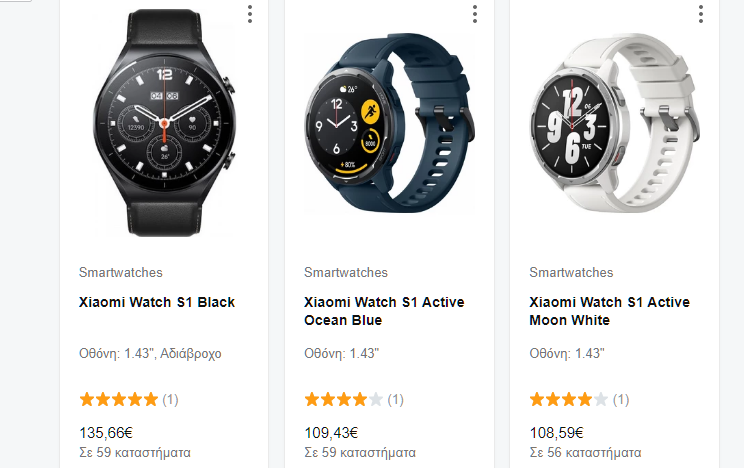This screenshot has height=468, width=744.
Task: Open options menu for Xiaomi Watch S1 Black
Action: tap(250, 14)
